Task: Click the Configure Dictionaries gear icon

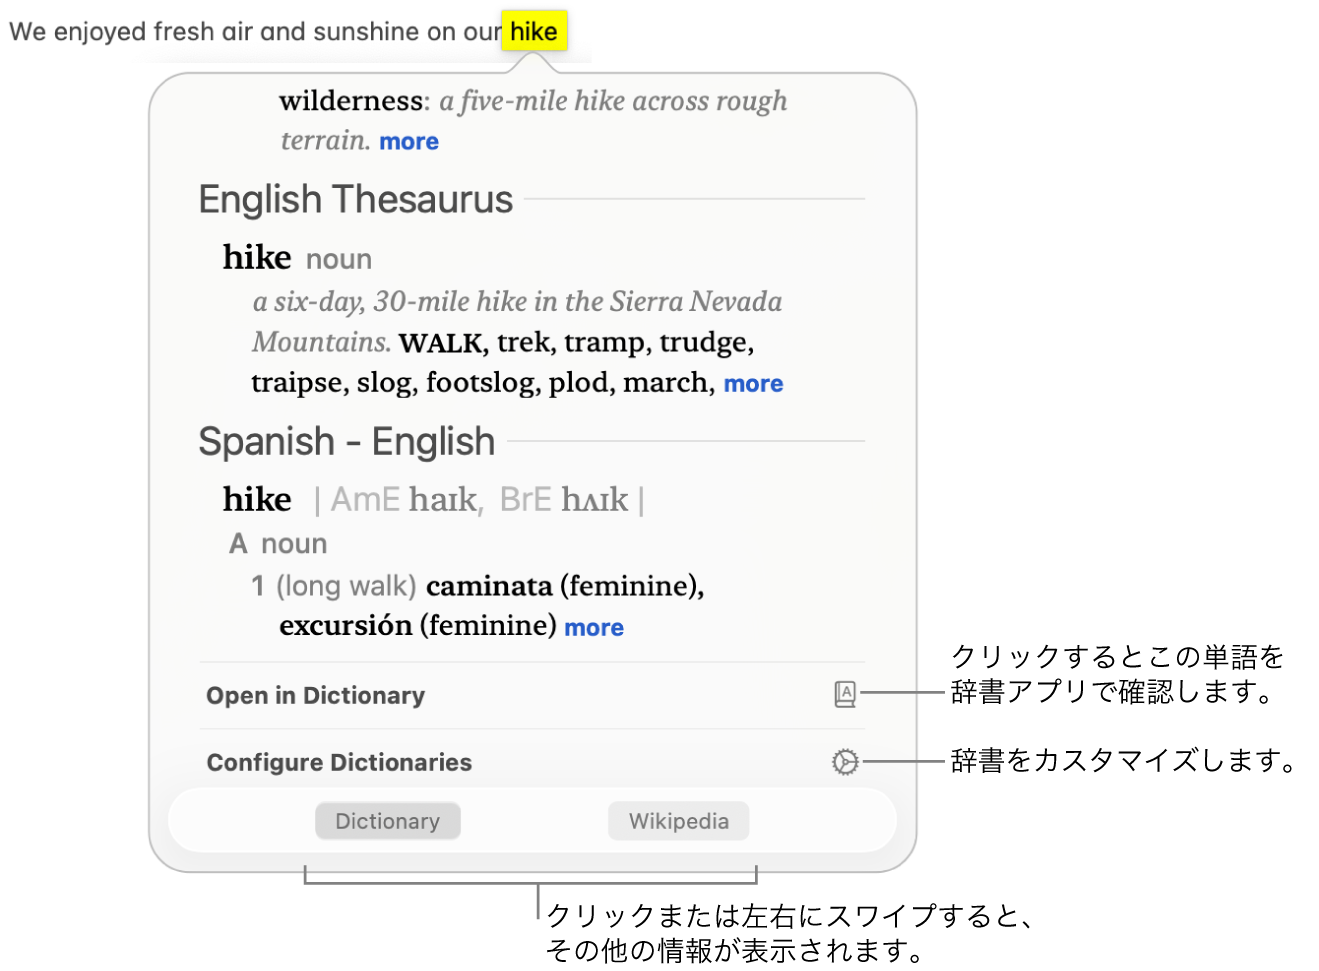Action: tap(845, 762)
